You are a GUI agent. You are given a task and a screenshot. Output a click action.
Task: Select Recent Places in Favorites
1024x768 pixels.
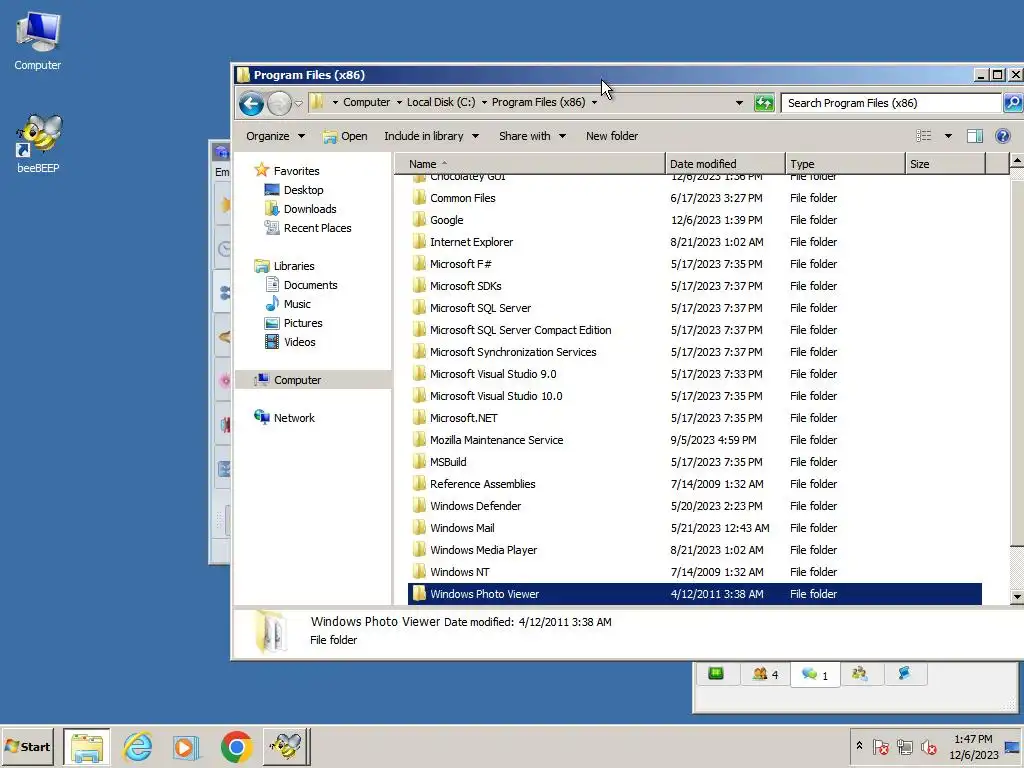pyautogui.click(x=308, y=228)
